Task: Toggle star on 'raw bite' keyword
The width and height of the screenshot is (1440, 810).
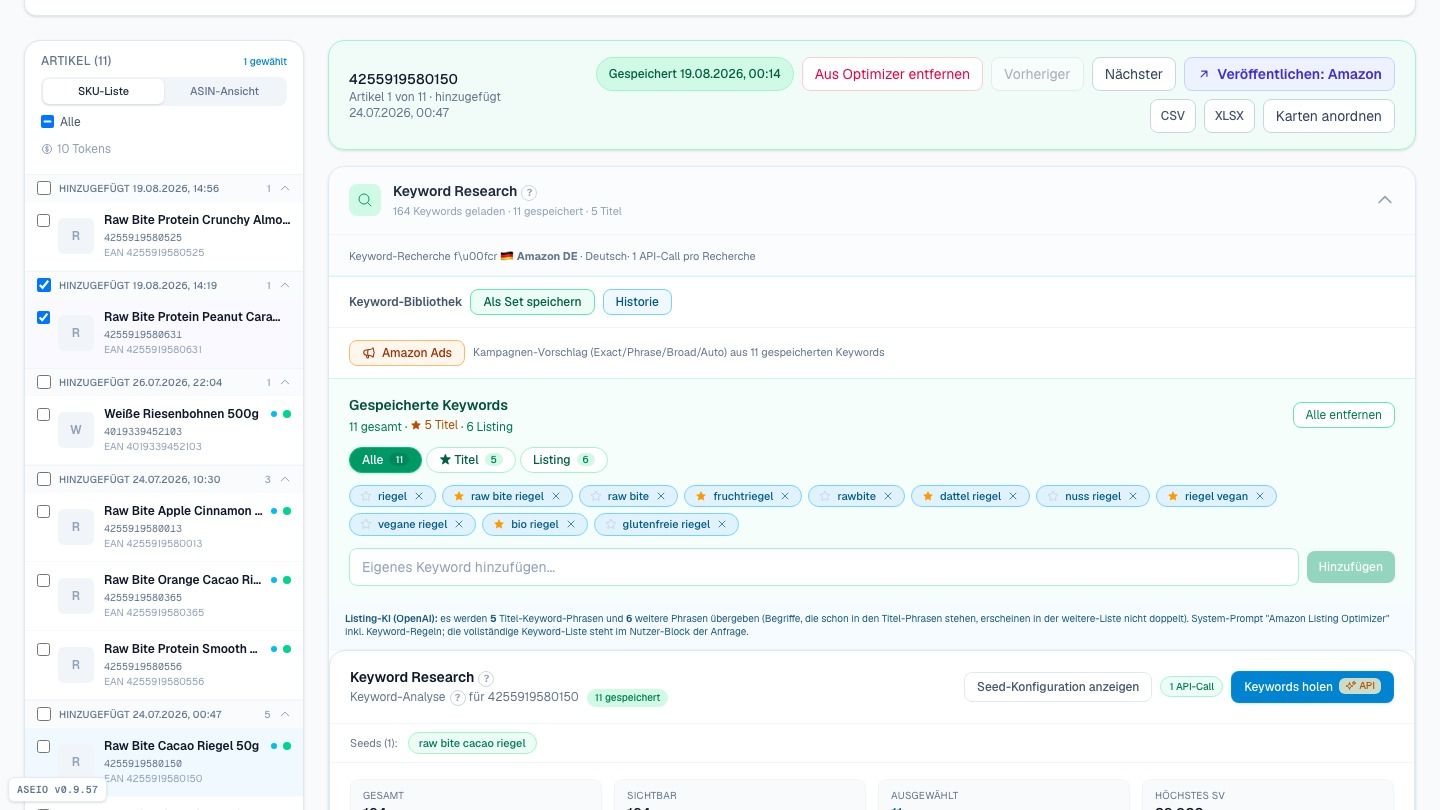Action: (x=595, y=496)
